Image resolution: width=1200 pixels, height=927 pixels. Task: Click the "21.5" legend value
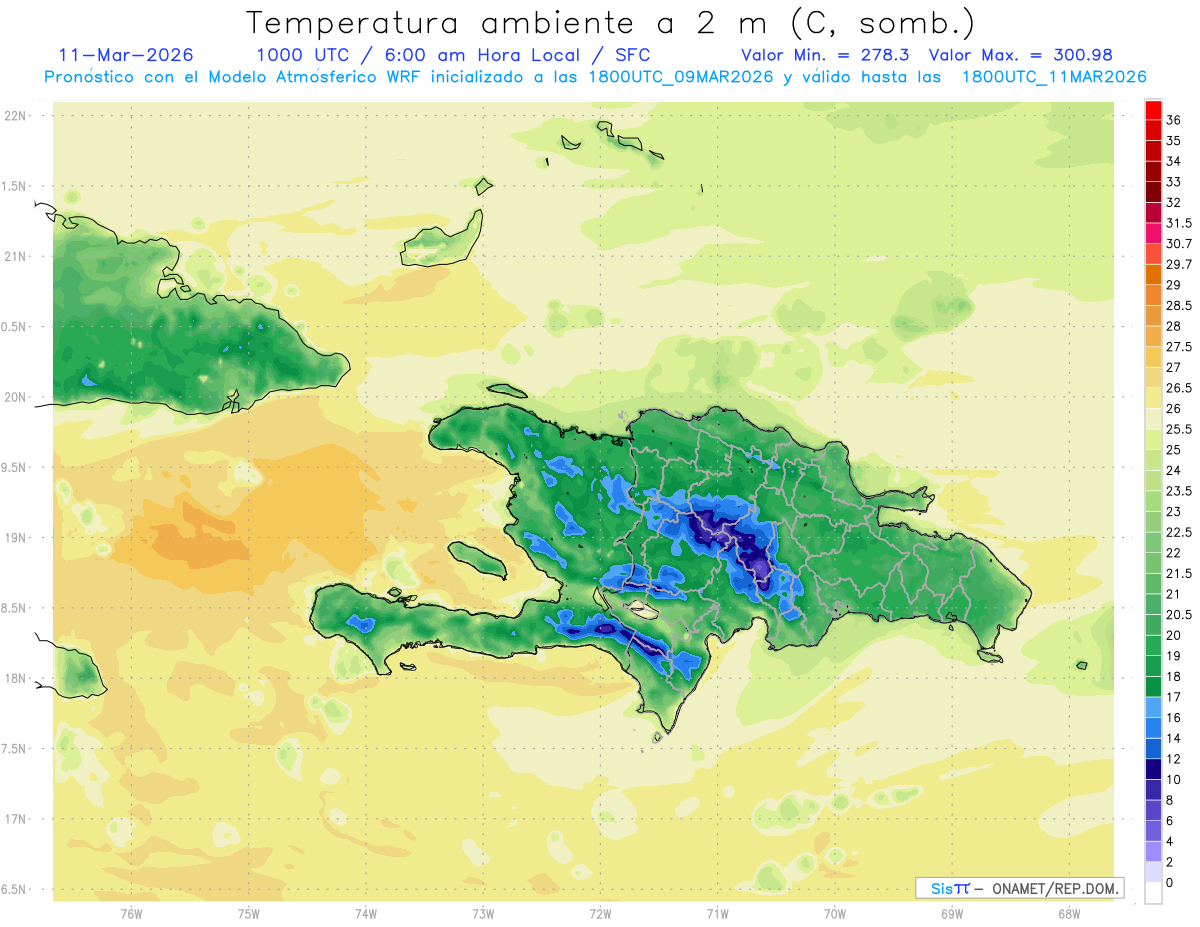[1179, 574]
